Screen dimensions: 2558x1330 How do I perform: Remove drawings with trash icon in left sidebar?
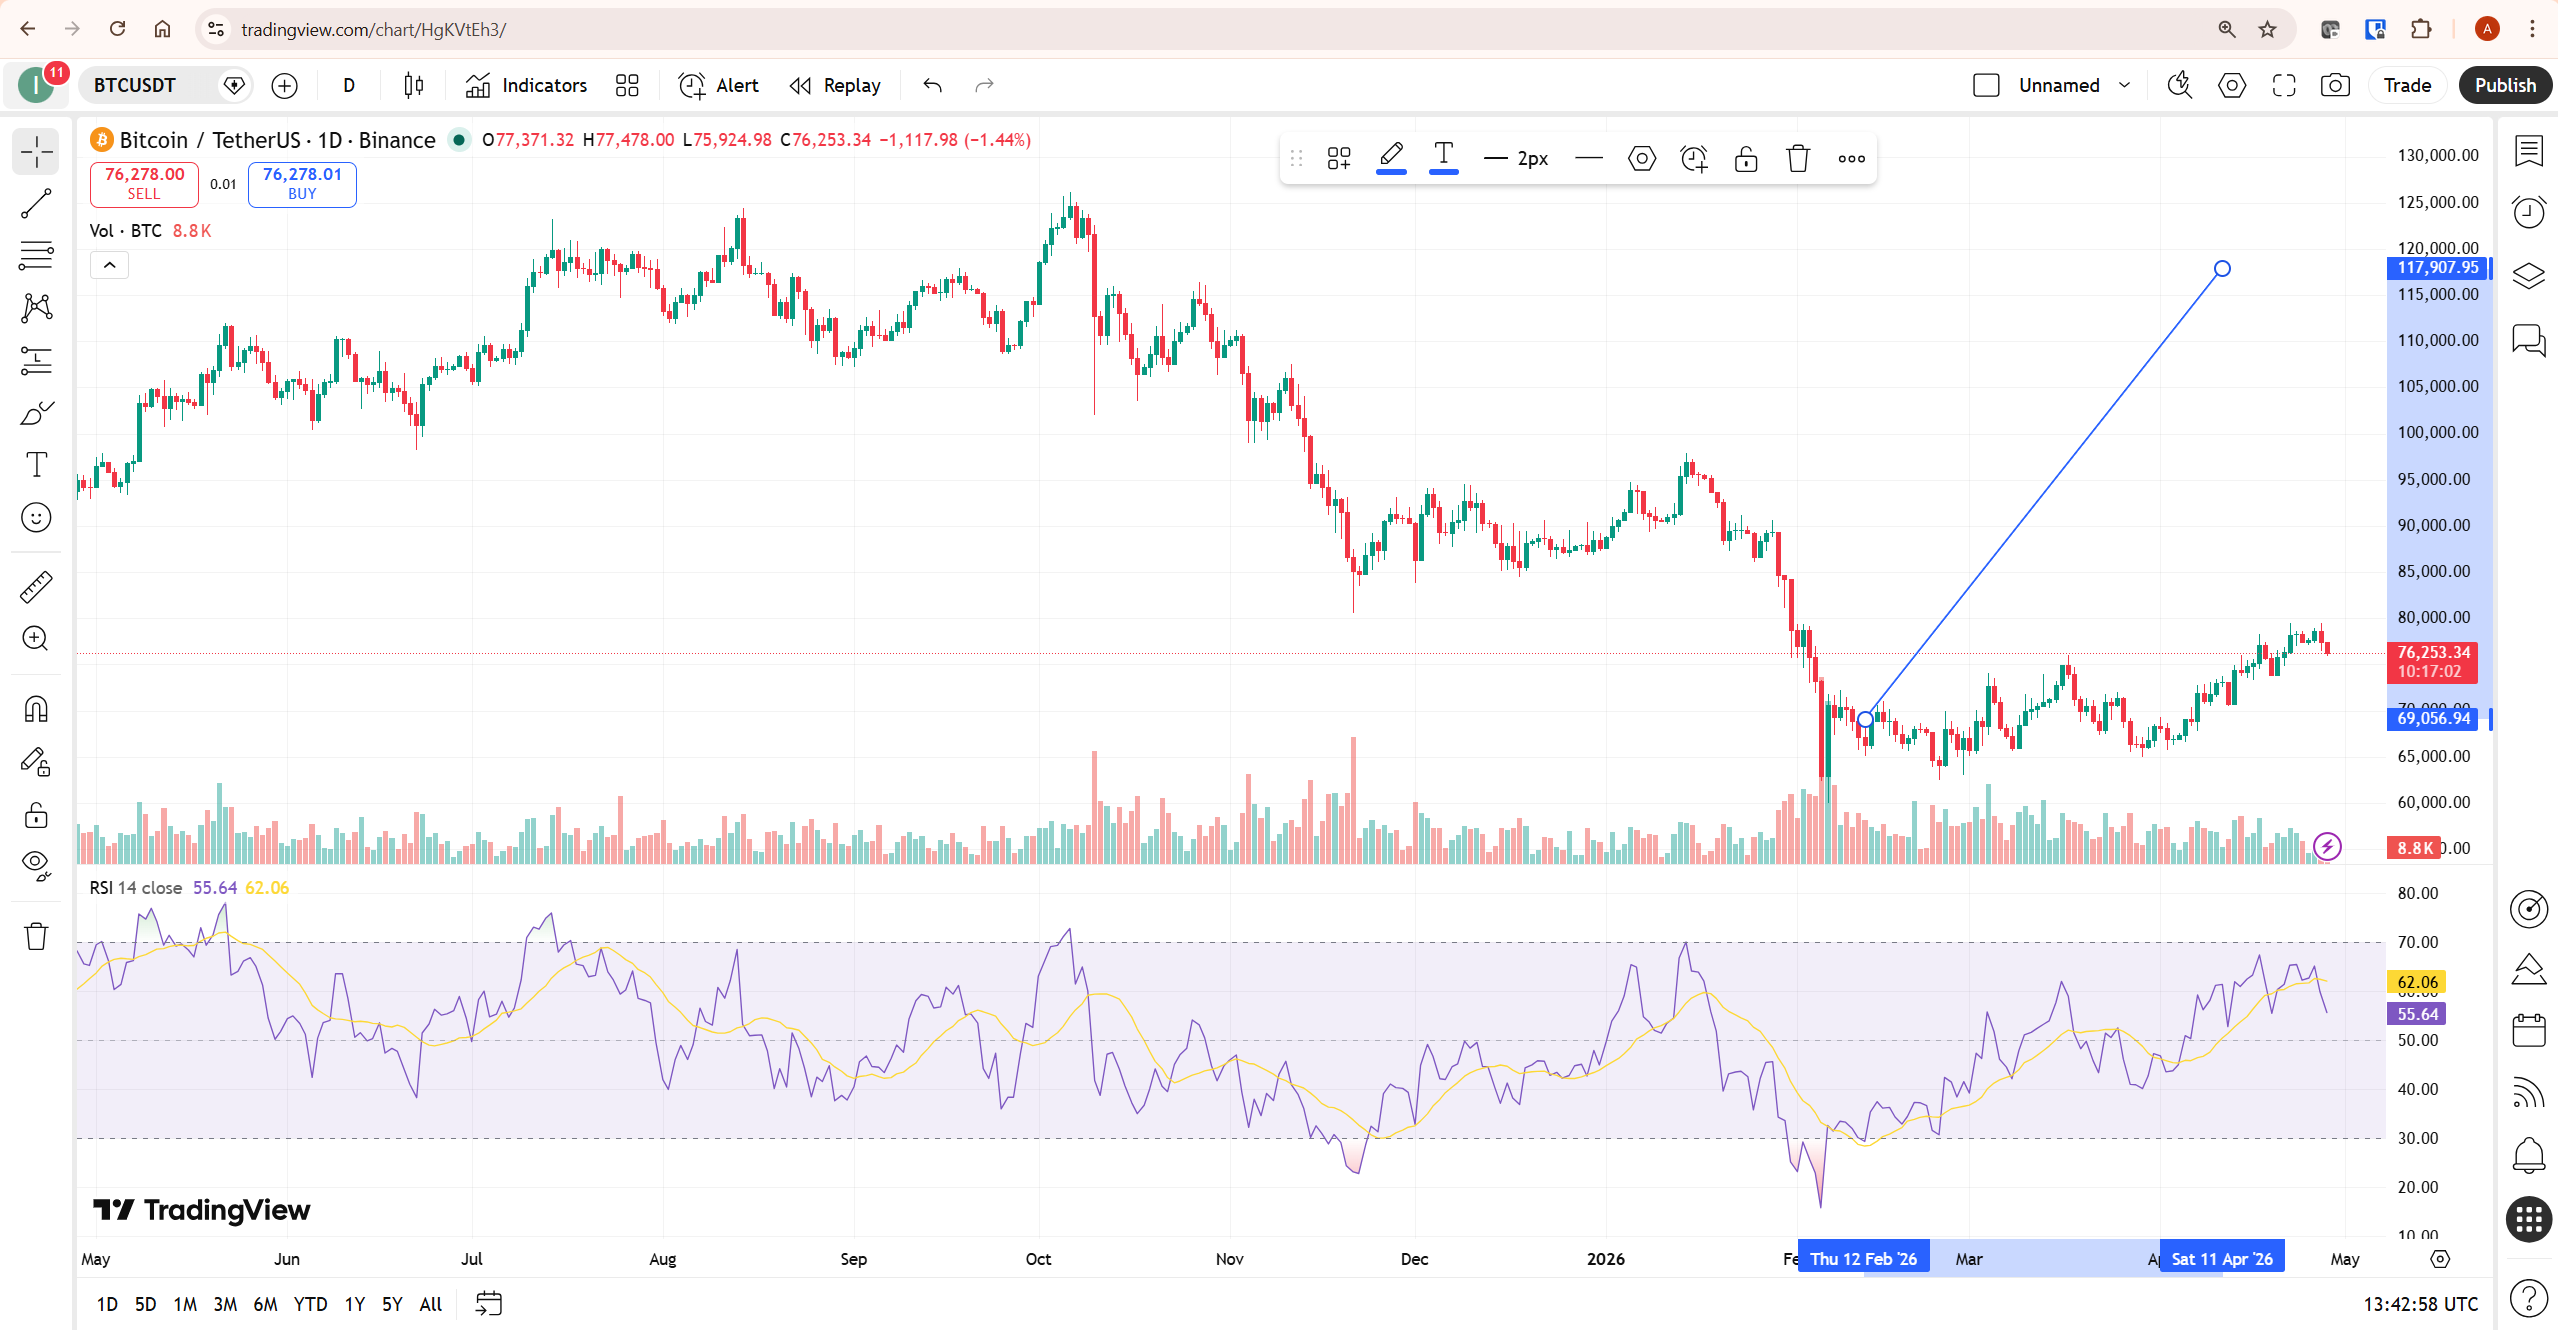(36, 937)
